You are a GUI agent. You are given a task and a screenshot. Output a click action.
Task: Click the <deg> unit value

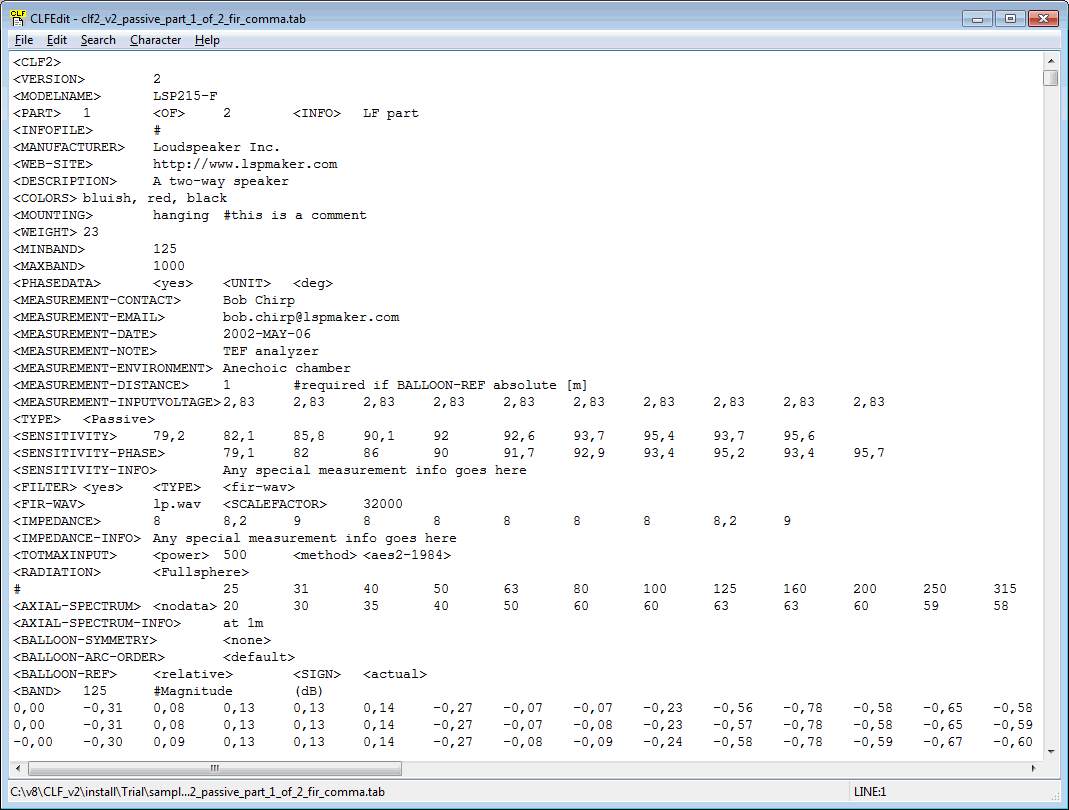313,283
